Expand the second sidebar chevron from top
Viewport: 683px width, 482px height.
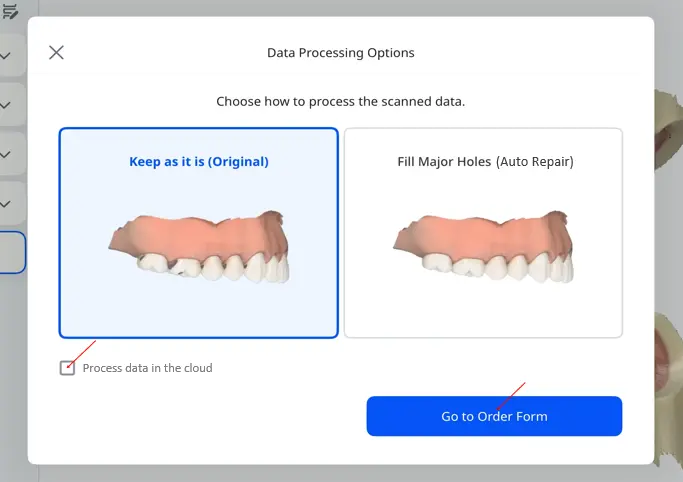point(5,105)
